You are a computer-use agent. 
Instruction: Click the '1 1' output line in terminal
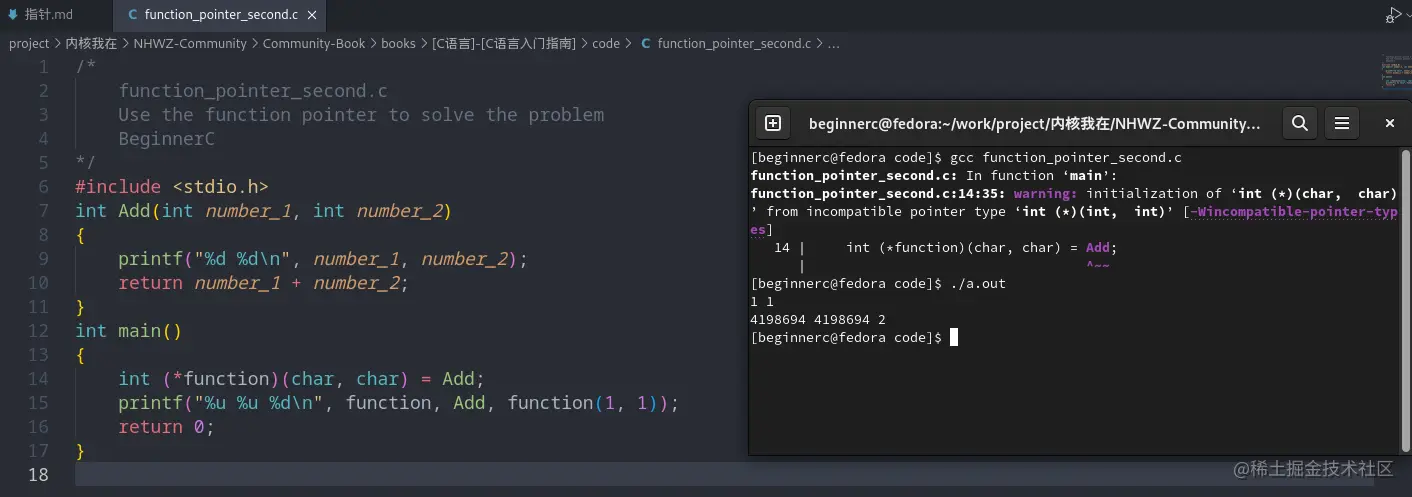click(x=762, y=302)
